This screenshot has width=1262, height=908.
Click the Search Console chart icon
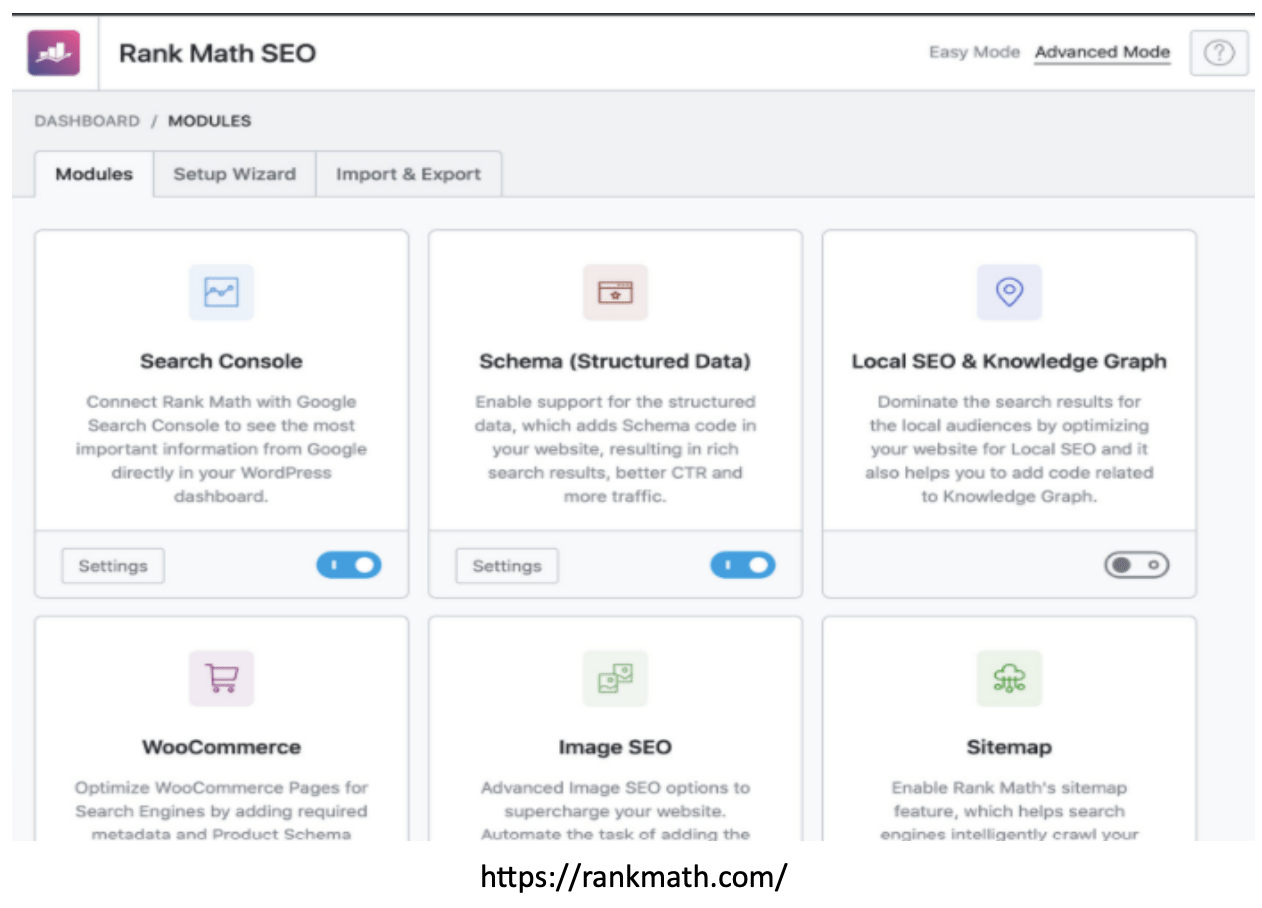[221, 292]
